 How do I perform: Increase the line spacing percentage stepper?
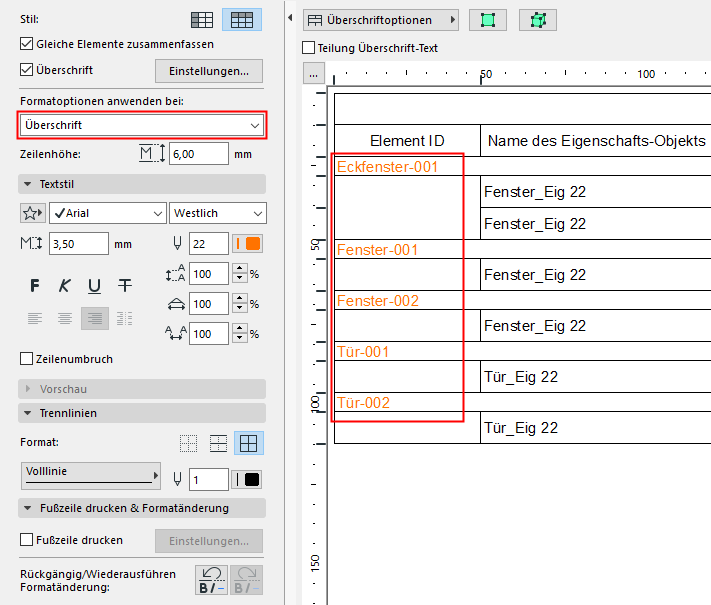240,268
